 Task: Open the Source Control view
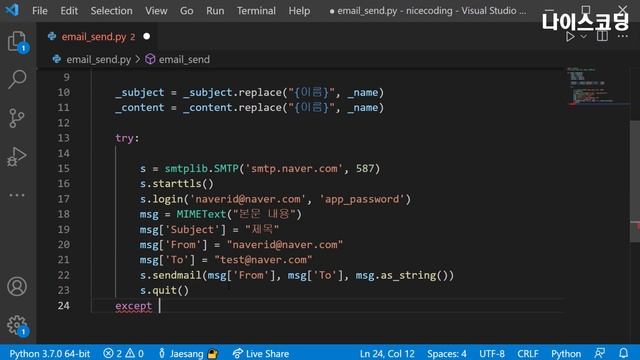[x=17, y=118]
